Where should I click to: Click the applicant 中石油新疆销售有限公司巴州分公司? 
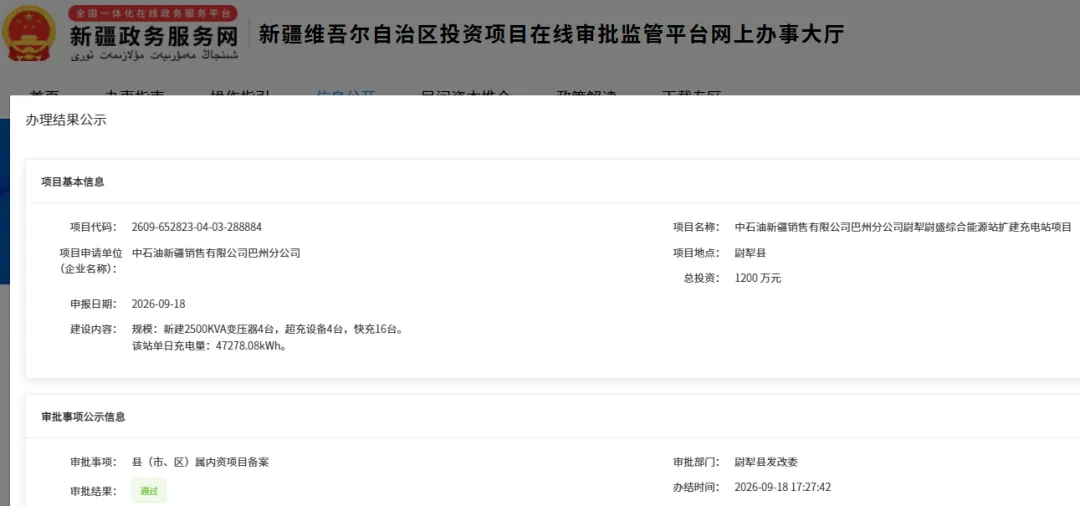(x=216, y=253)
